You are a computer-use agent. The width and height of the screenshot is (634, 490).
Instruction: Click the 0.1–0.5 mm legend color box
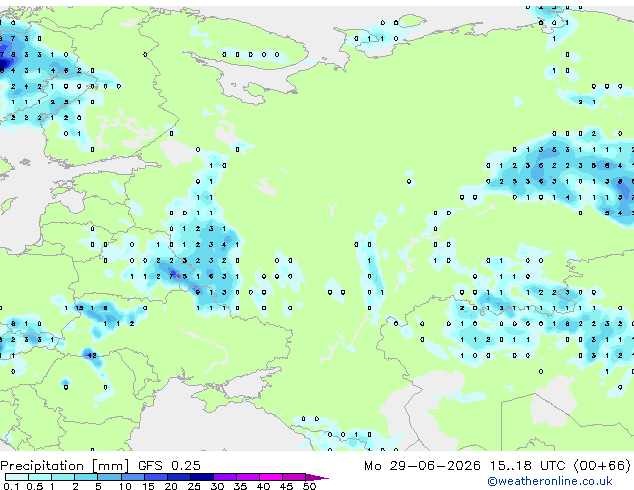[x=17, y=477]
